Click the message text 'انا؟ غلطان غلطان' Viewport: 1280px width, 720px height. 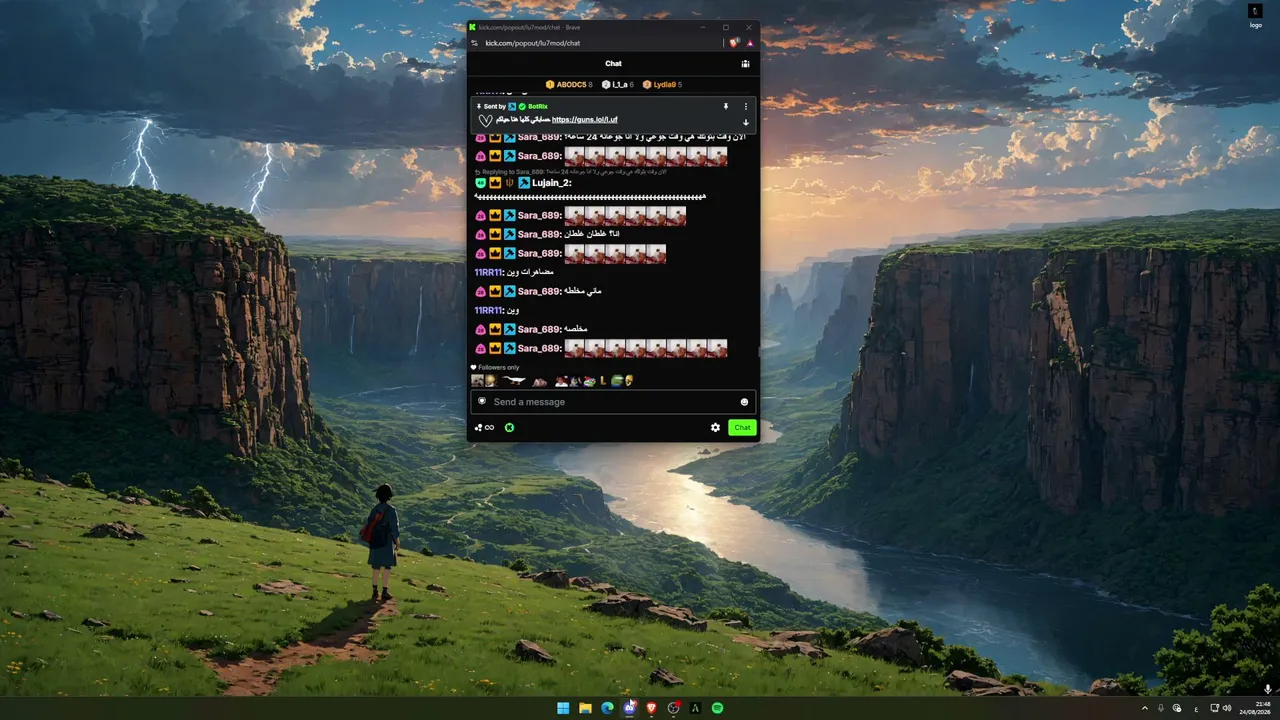click(x=594, y=234)
